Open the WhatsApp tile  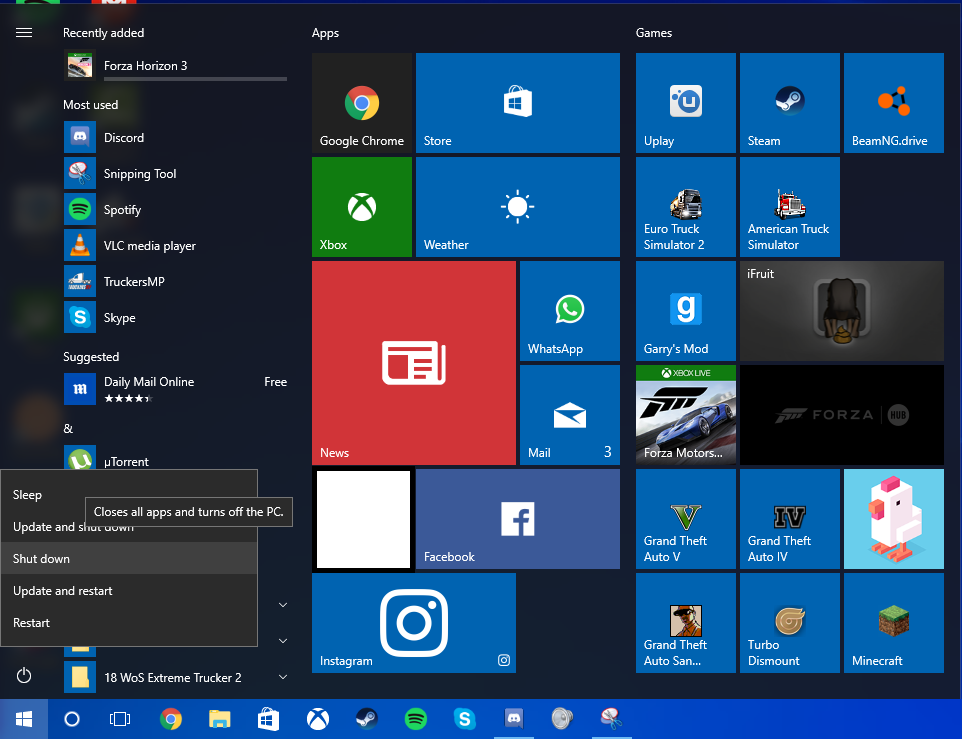(569, 311)
